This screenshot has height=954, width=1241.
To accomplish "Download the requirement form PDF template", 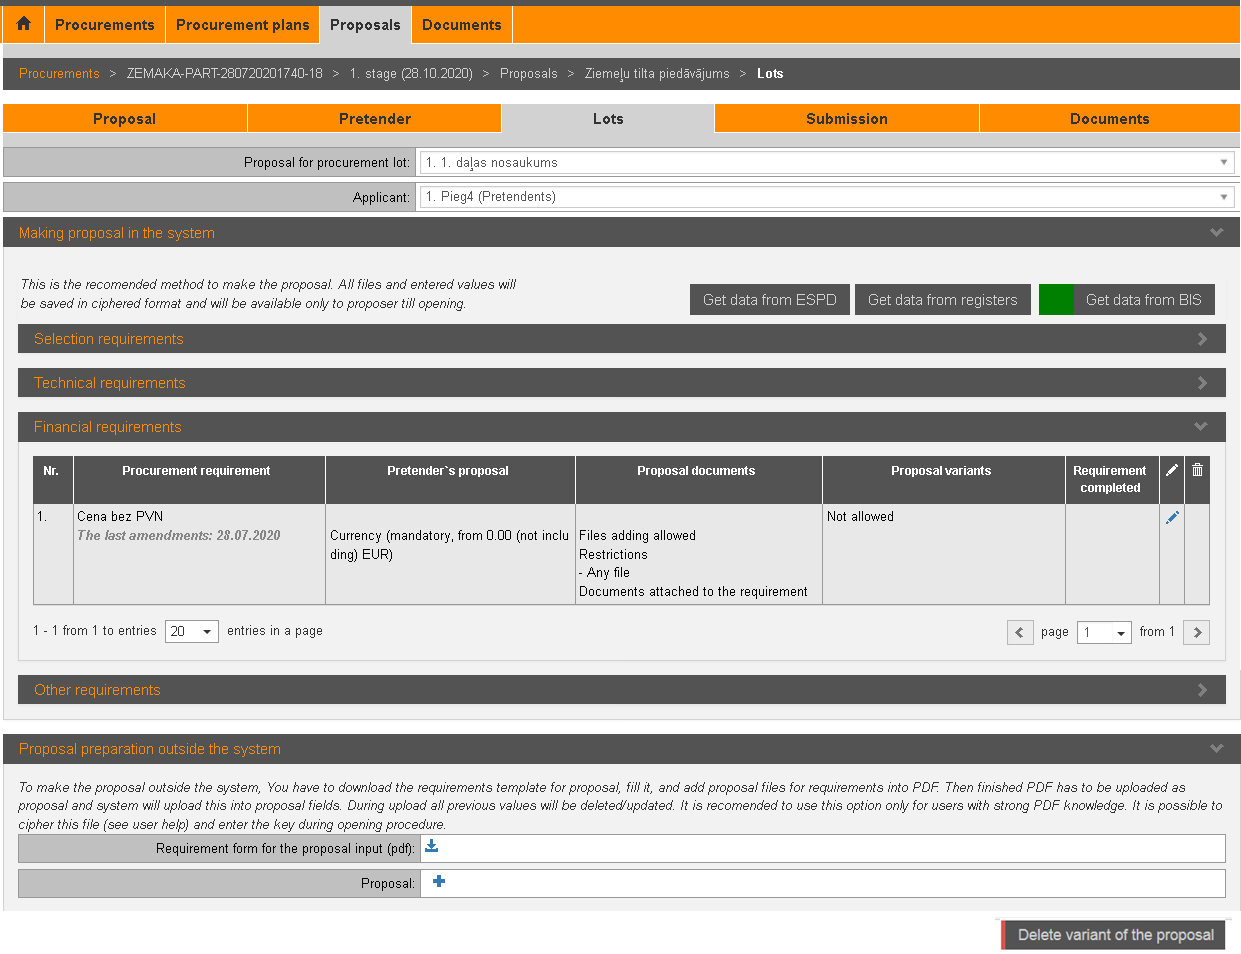I will coord(431,846).
